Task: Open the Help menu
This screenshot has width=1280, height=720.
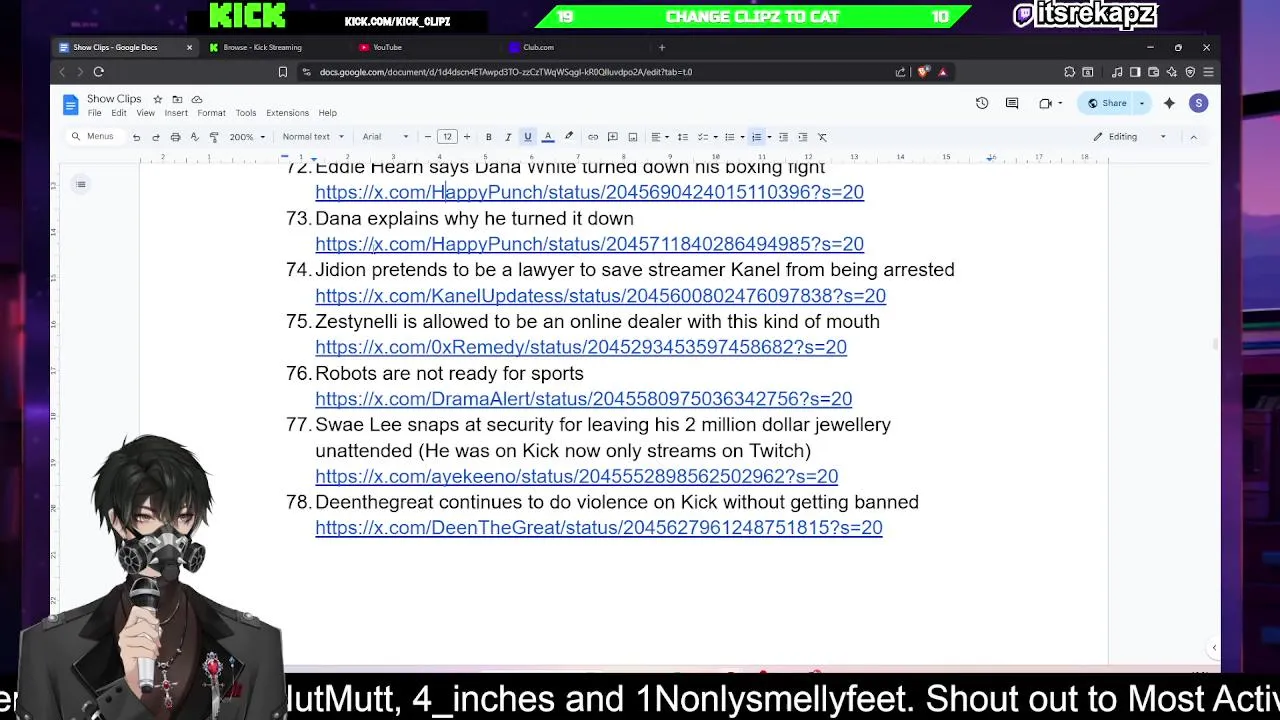Action: 327,113
